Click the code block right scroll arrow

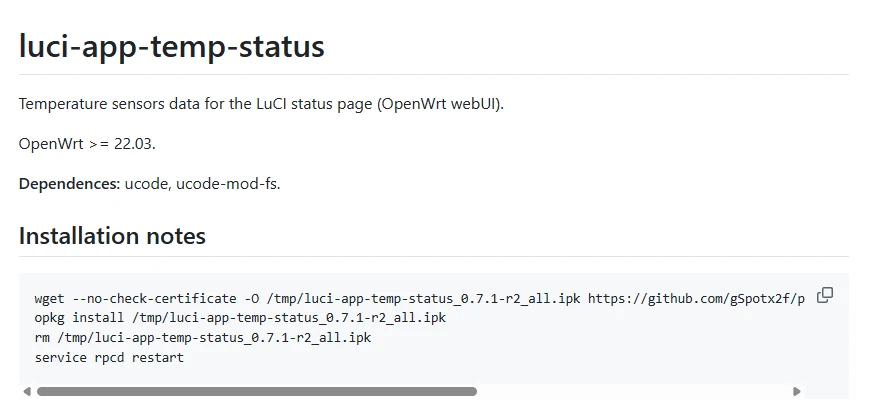pyautogui.click(x=796, y=392)
